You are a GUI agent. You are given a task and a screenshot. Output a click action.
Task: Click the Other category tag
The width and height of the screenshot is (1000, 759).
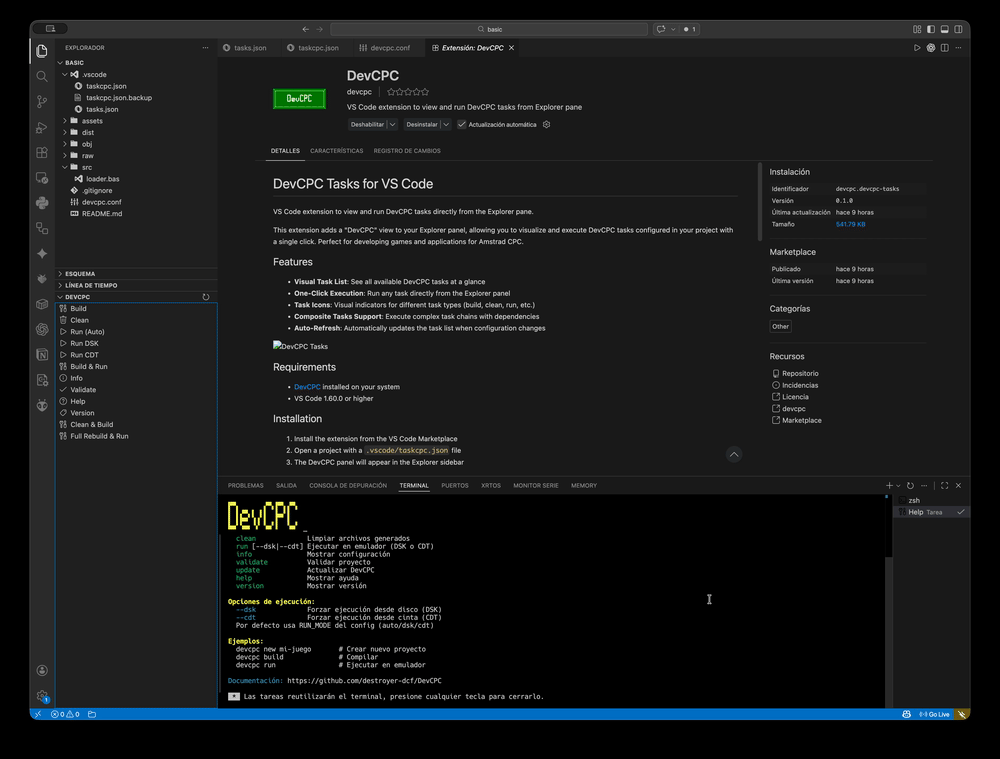point(781,327)
